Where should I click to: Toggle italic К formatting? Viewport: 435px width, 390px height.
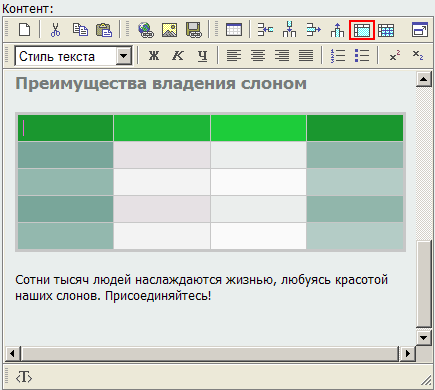pos(178,56)
